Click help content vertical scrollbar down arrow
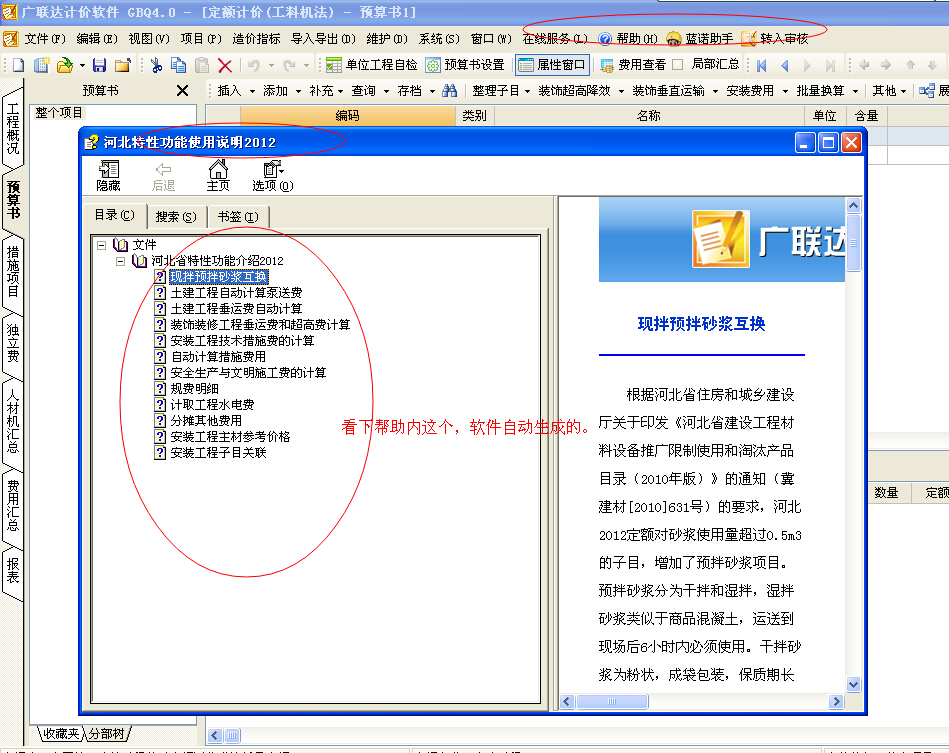949x753 pixels. tap(853, 685)
